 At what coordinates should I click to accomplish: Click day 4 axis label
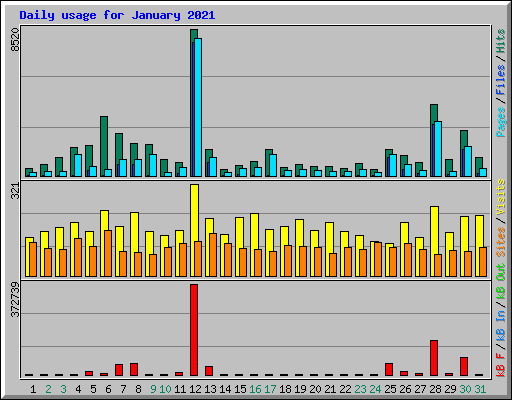tap(78, 389)
